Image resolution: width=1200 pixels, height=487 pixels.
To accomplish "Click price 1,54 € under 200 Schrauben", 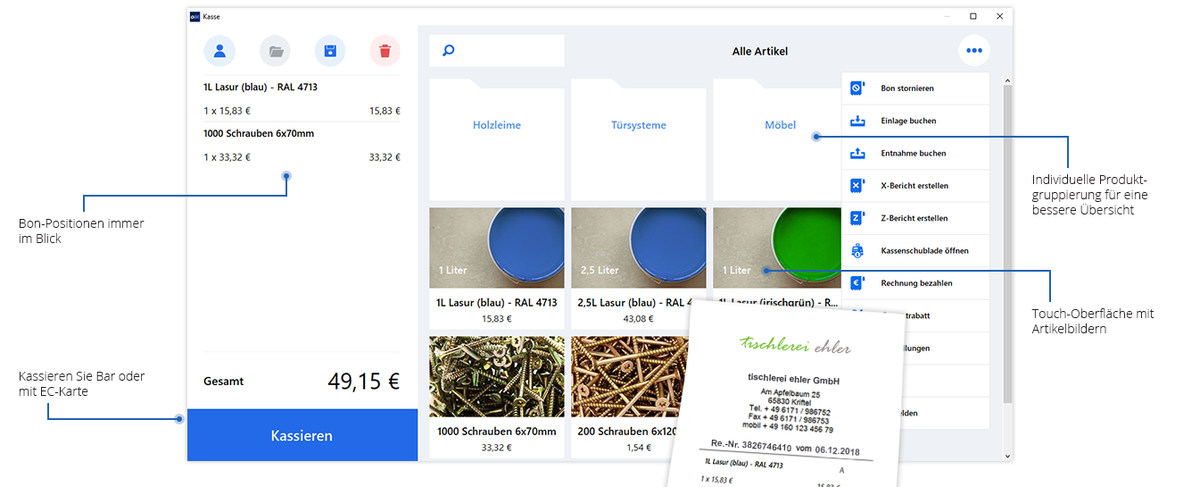I will click(x=638, y=447).
